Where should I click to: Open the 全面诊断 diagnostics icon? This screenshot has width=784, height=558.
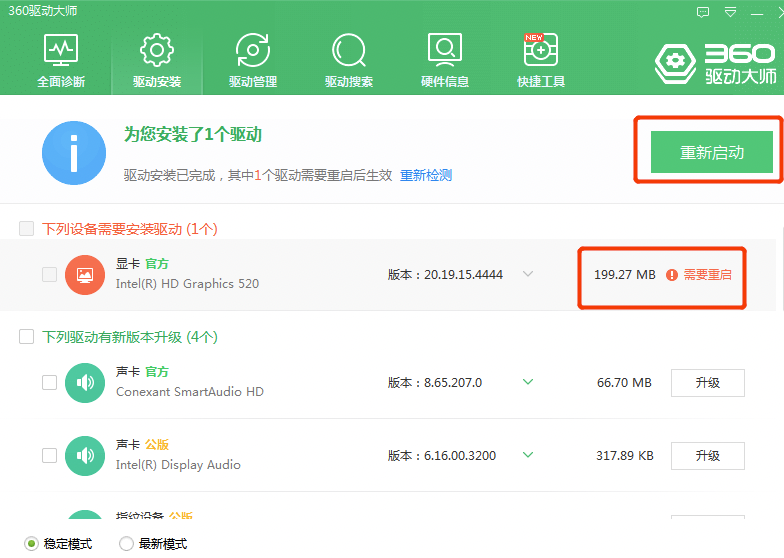(x=61, y=50)
